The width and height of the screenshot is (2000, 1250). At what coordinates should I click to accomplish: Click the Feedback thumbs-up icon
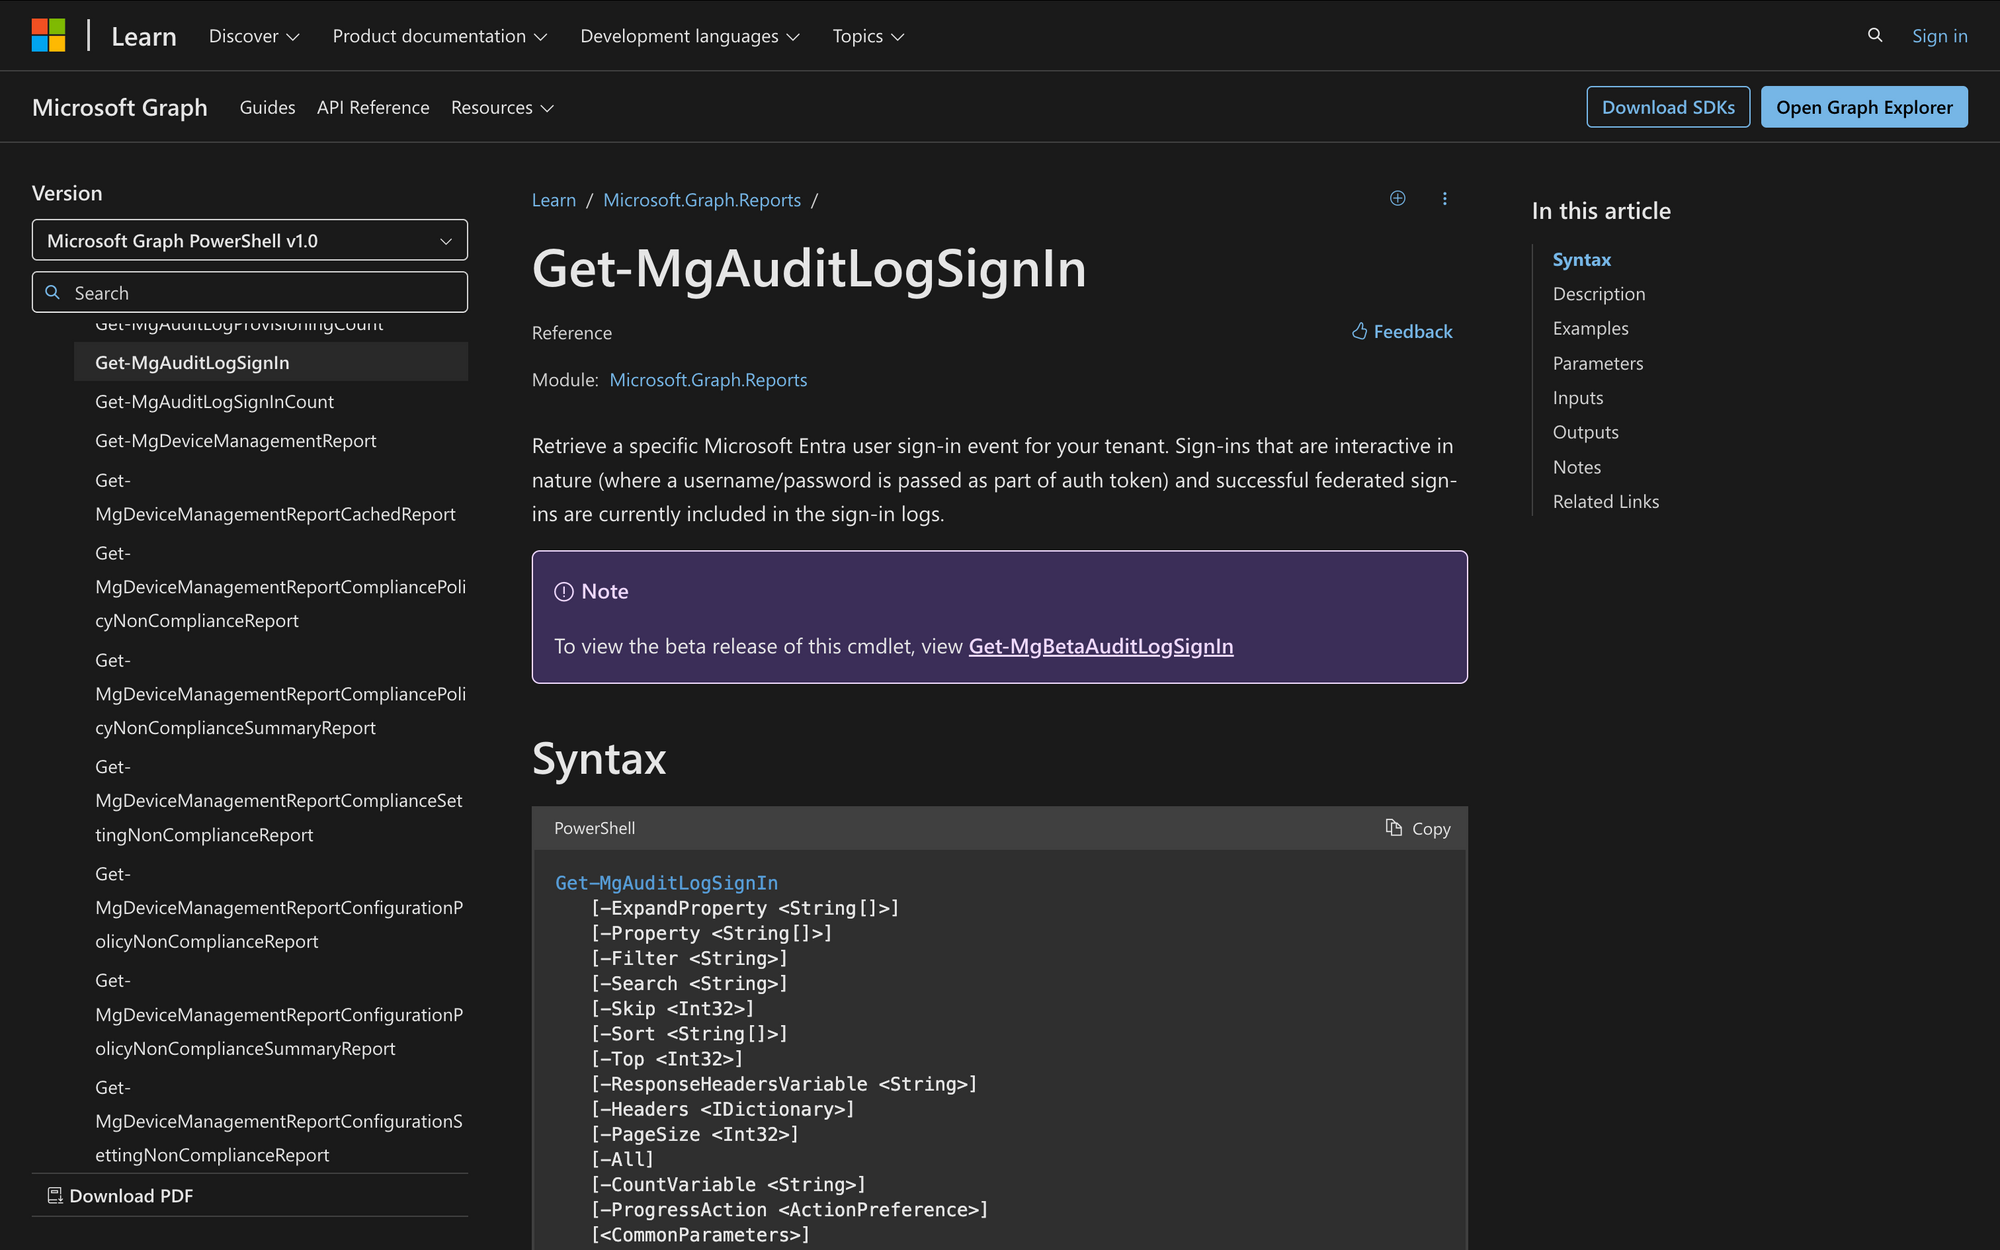[1359, 331]
